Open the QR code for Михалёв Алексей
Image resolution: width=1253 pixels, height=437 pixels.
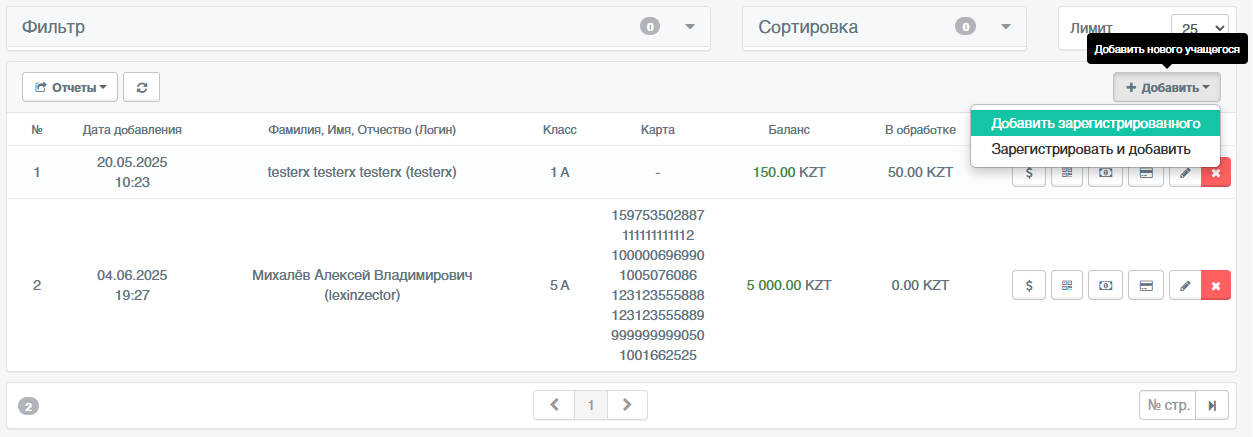(1067, 285)
